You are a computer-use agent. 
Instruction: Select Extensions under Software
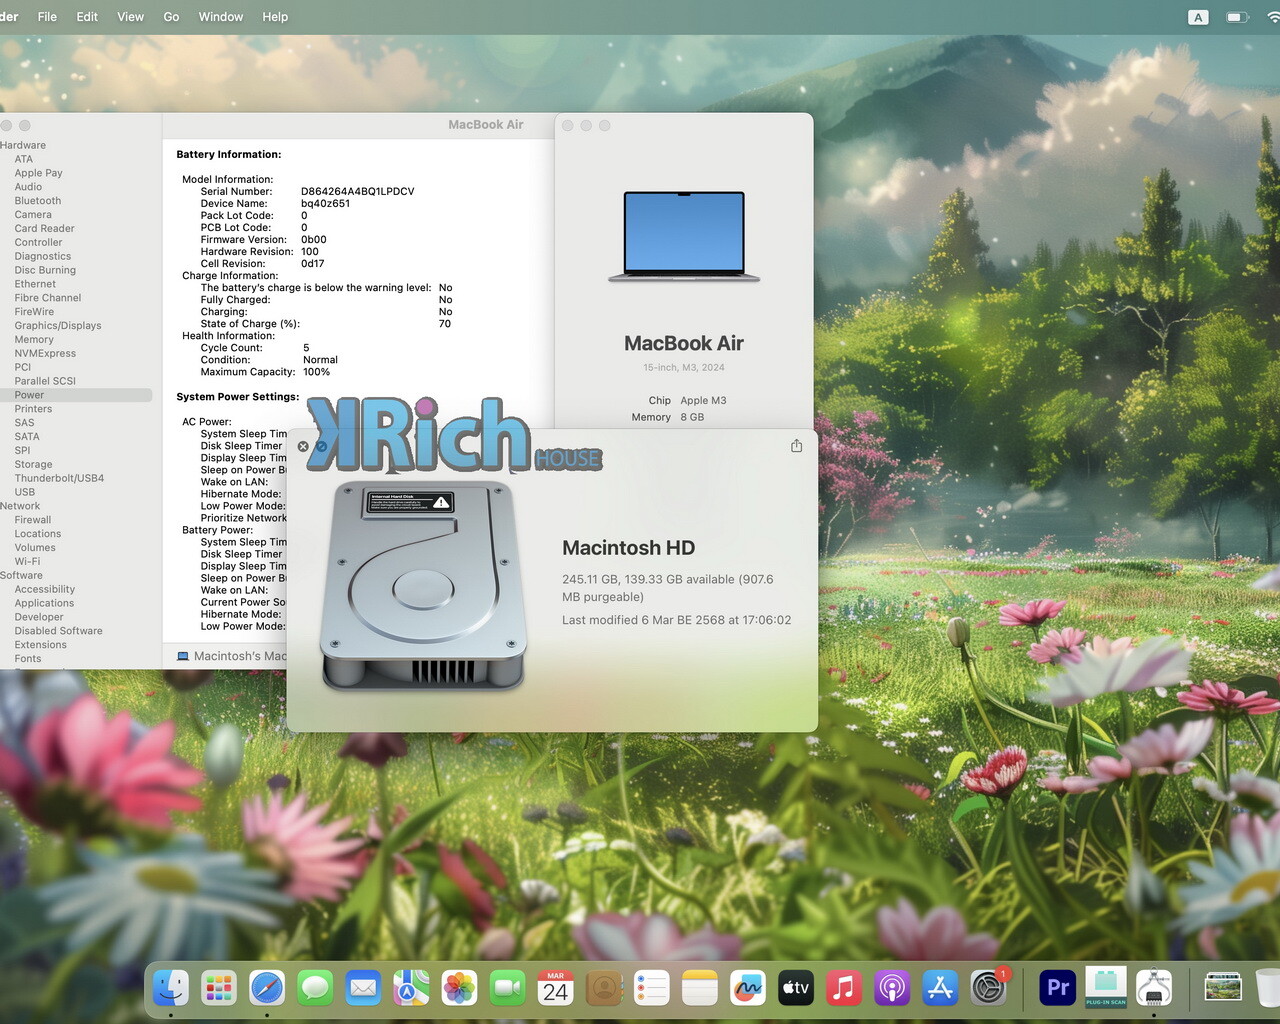41,645
